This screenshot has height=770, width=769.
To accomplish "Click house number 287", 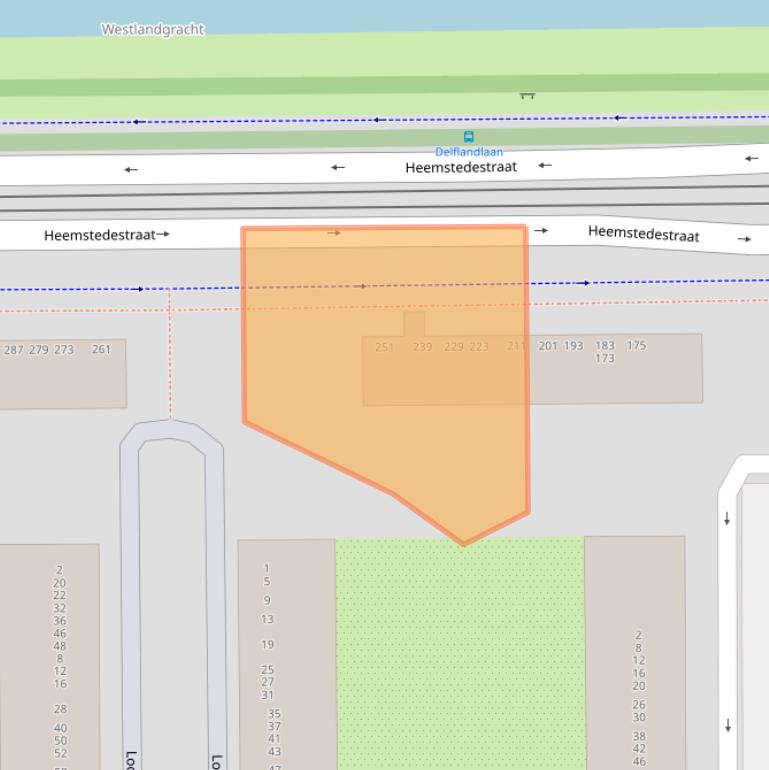I will (x=14, y=350).
